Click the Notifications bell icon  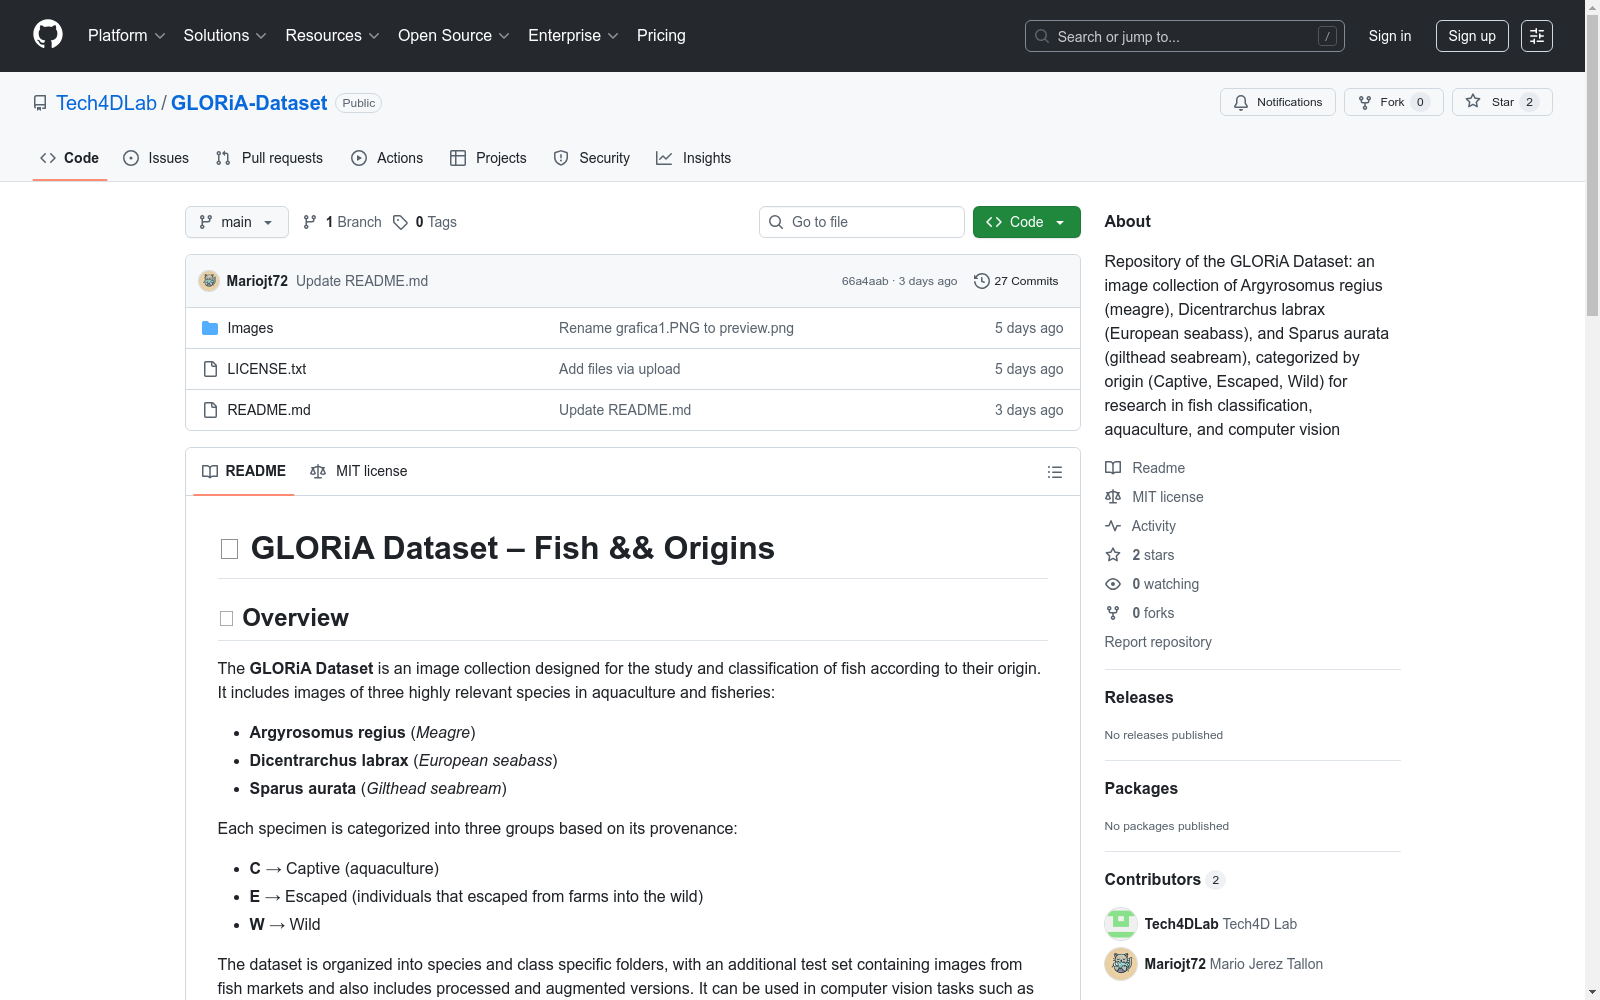[x=1241, y=102]
